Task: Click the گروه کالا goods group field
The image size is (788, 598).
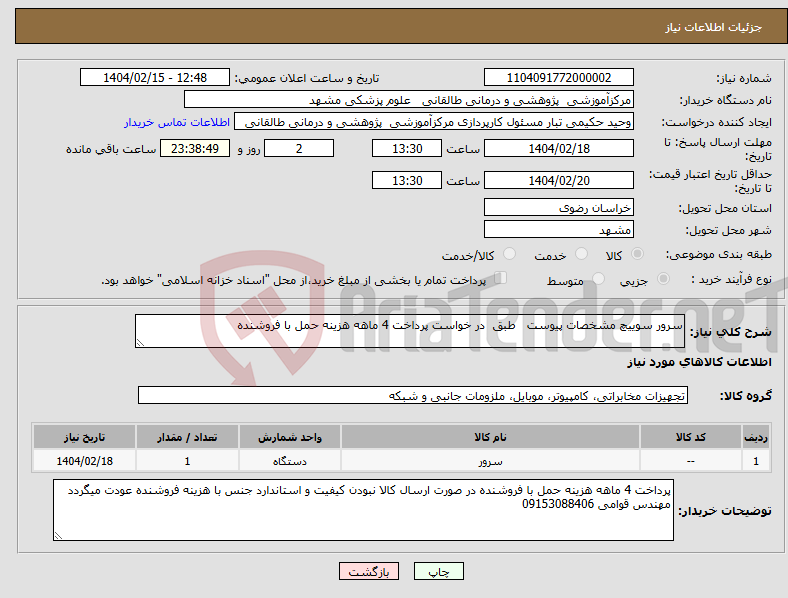Action: 413,395
